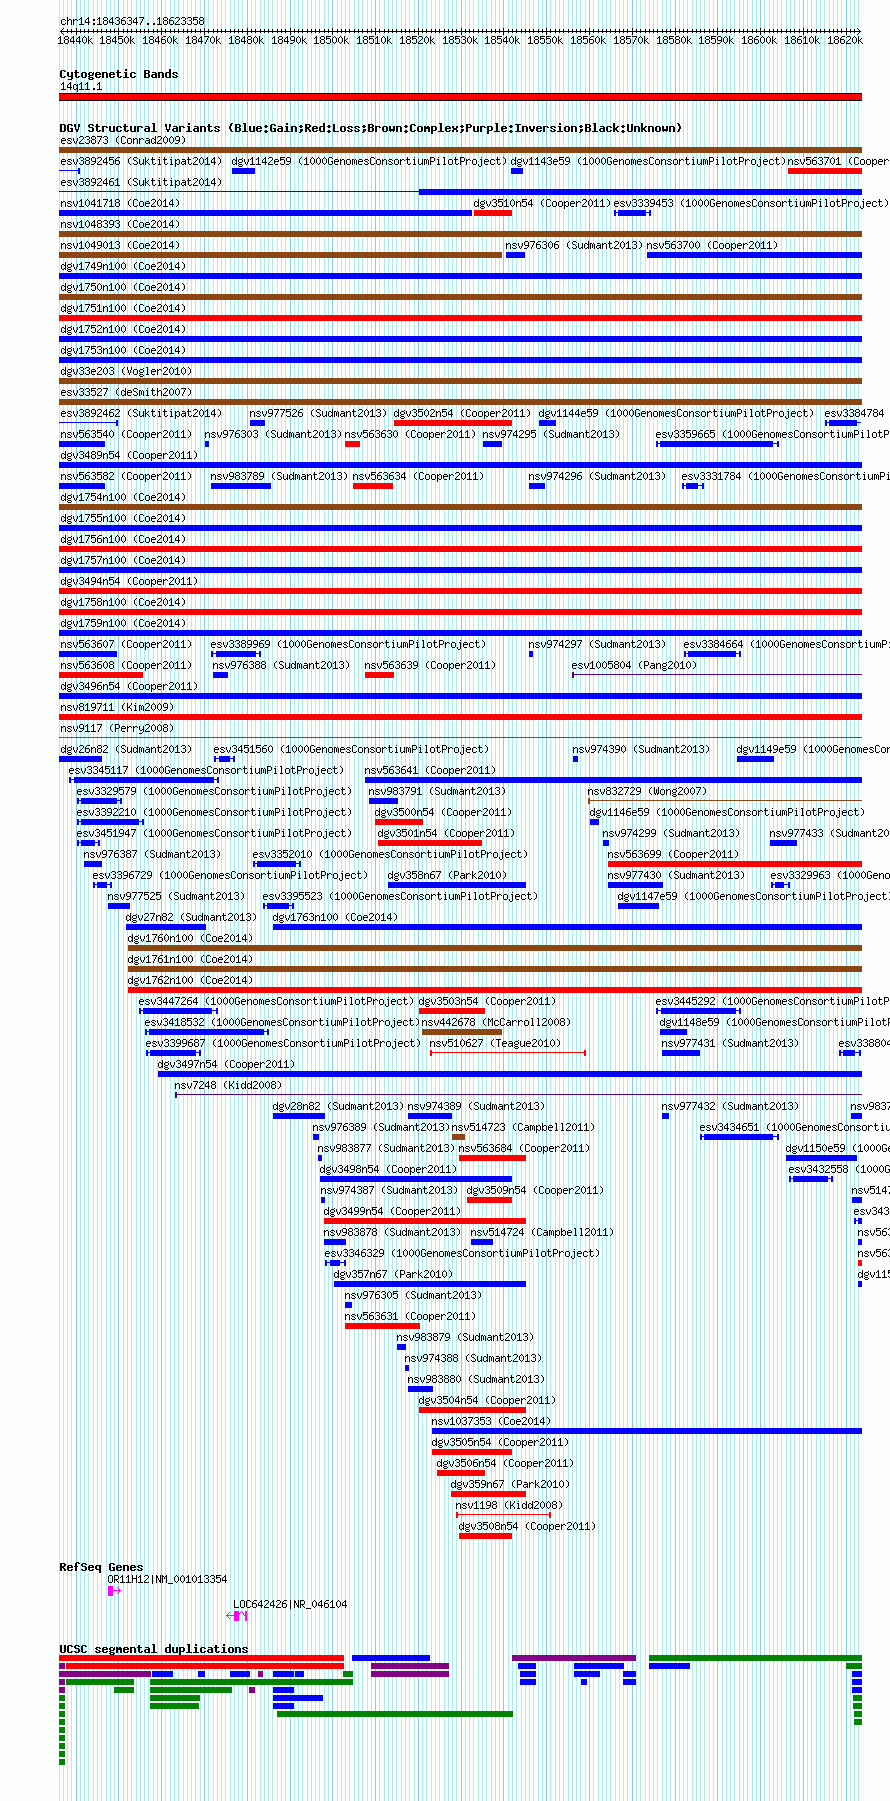The width and height of the screenshot is (890, 1801).
Task: Click the 18500k ruler tick label
Action: [331, 40]
